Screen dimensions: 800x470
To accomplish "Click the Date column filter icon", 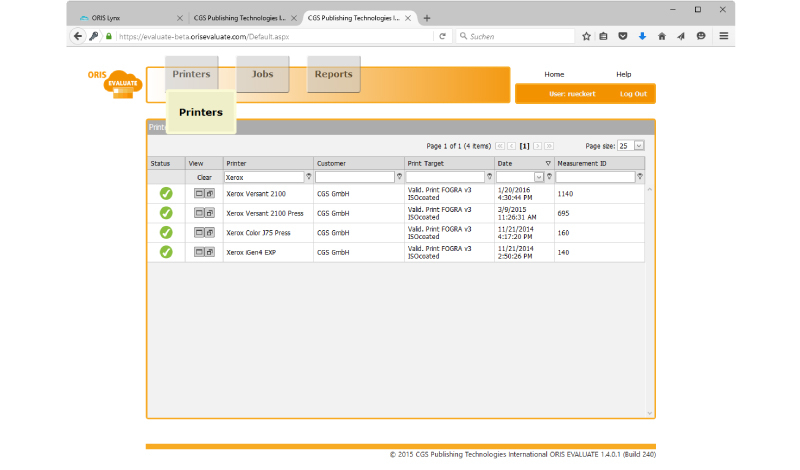I will [x=549, y=177].
